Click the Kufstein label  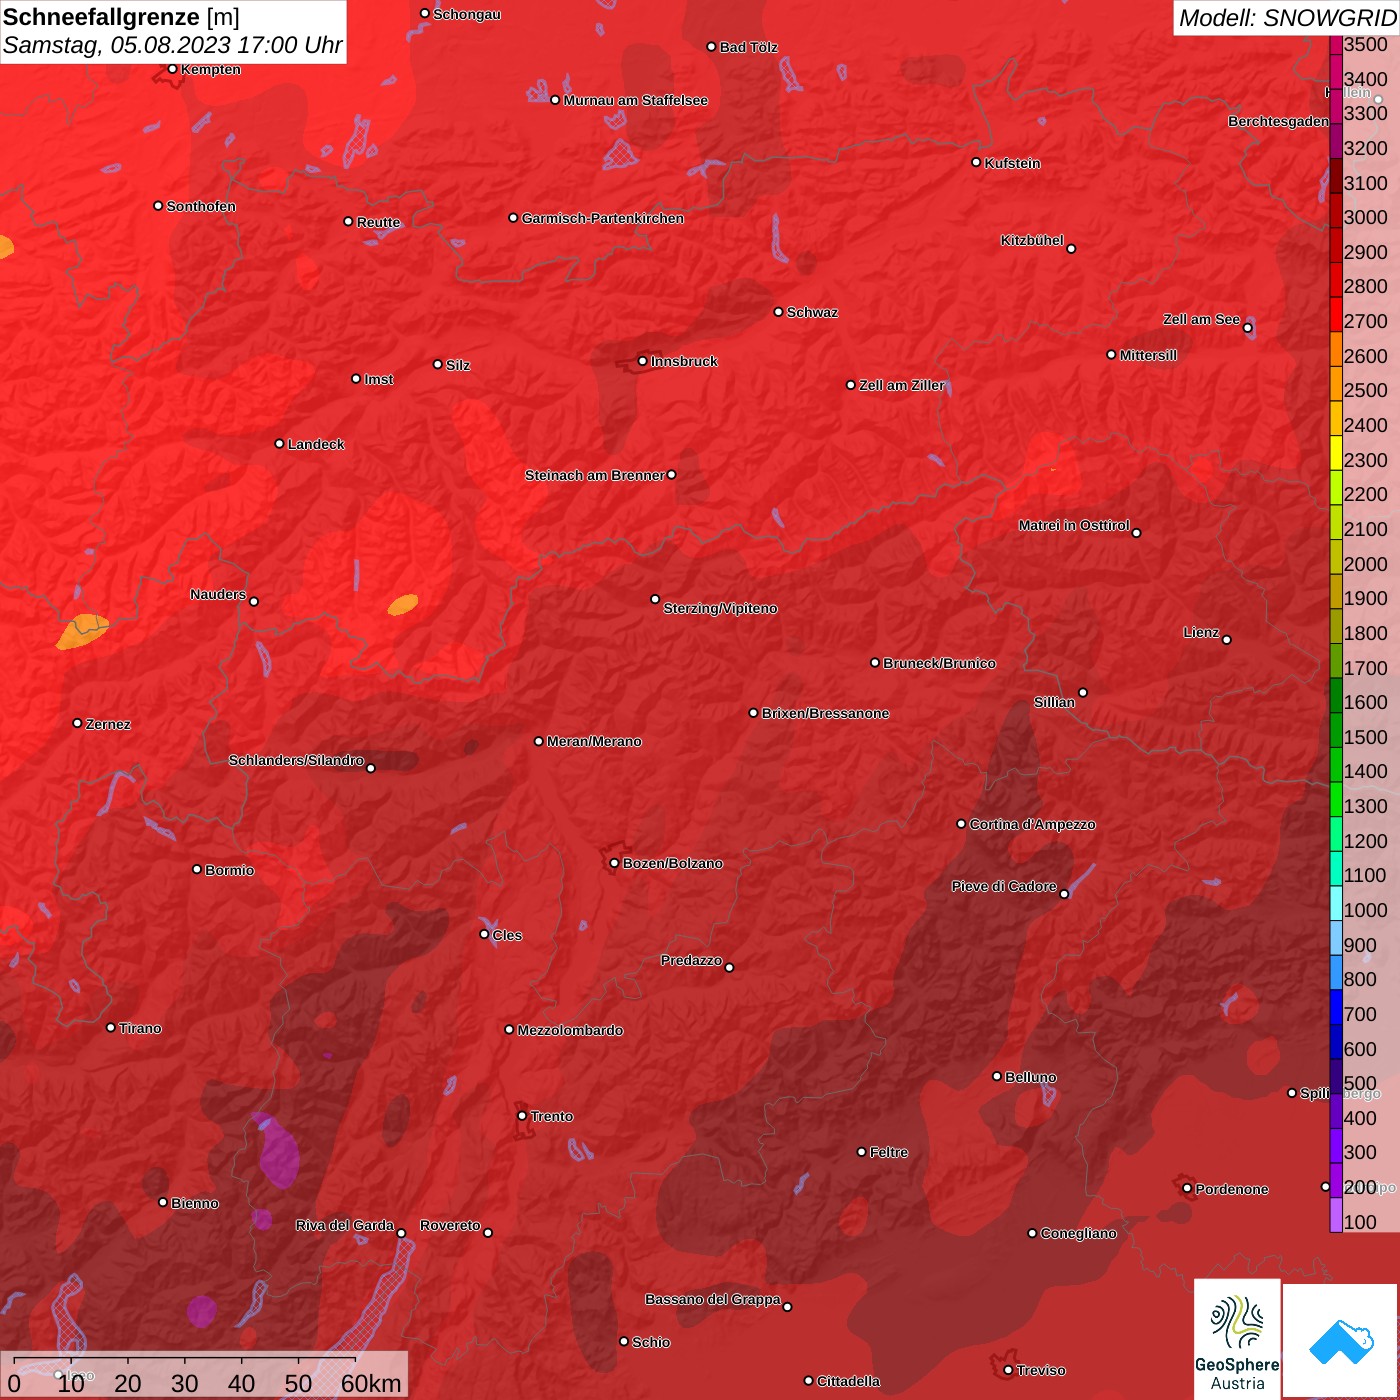pos(1012,163)
